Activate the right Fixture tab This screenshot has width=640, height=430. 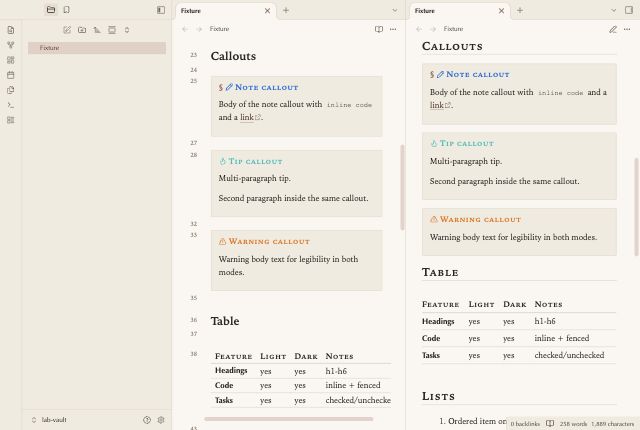[x=460, y=11]
